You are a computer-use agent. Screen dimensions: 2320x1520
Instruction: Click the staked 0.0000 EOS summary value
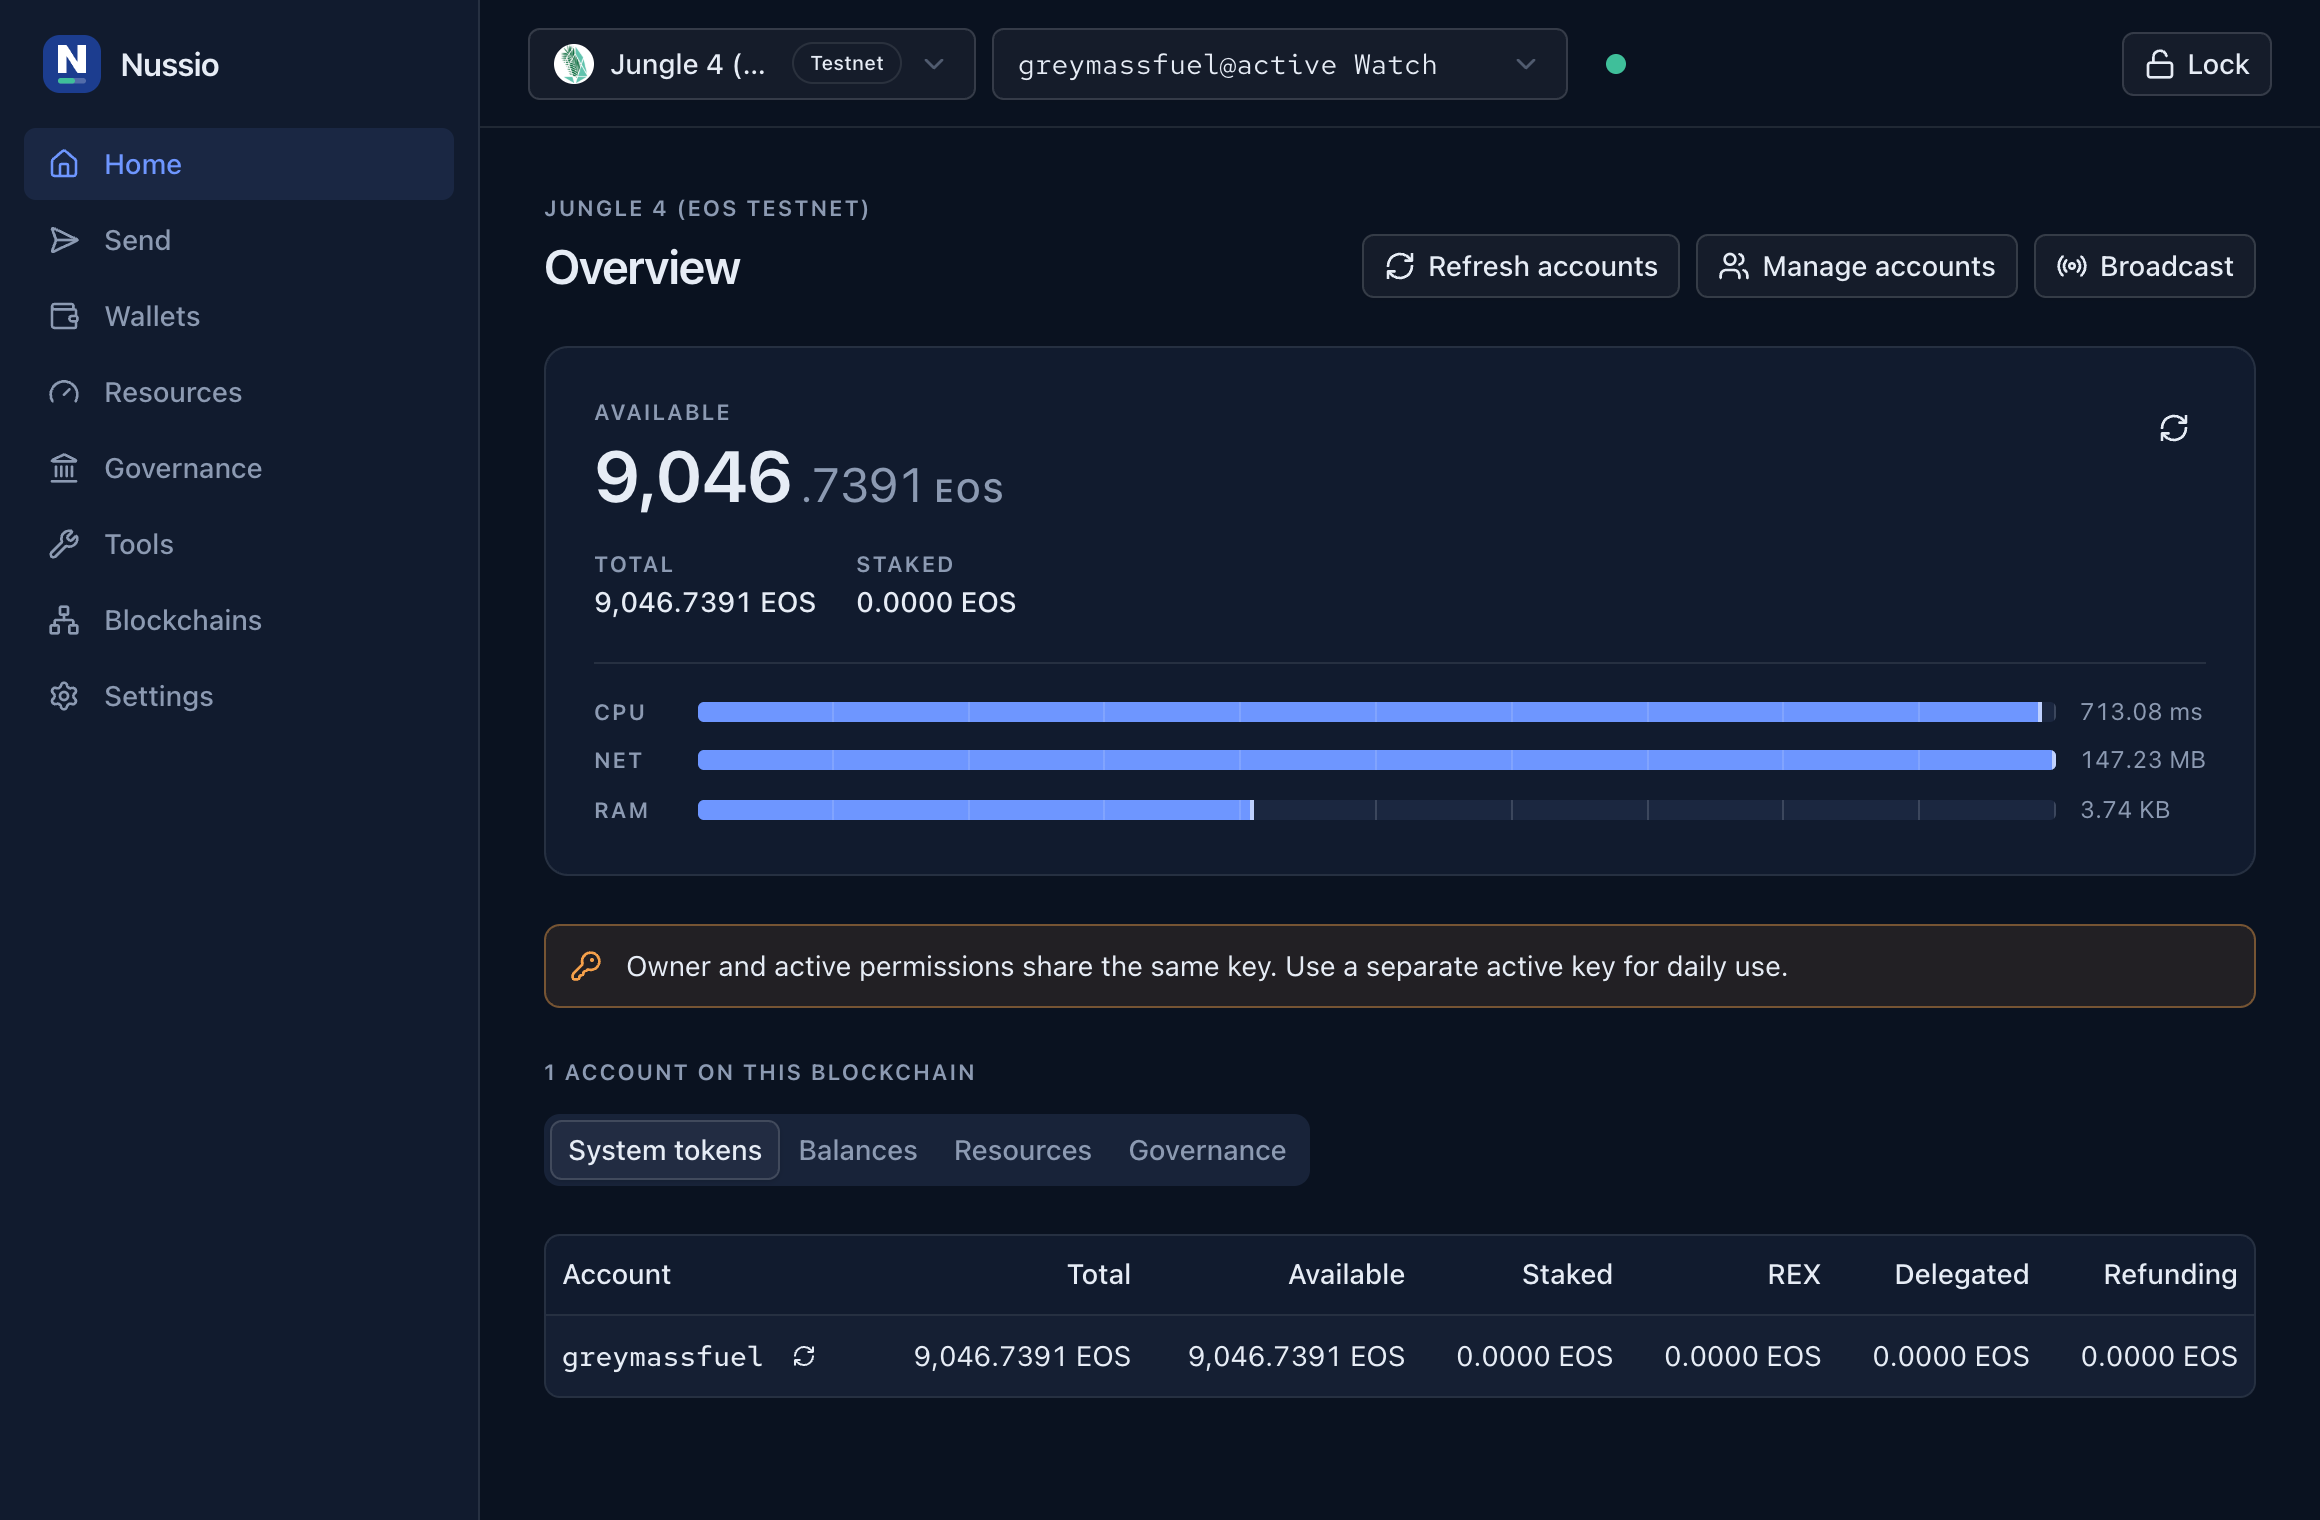[936, 602]
